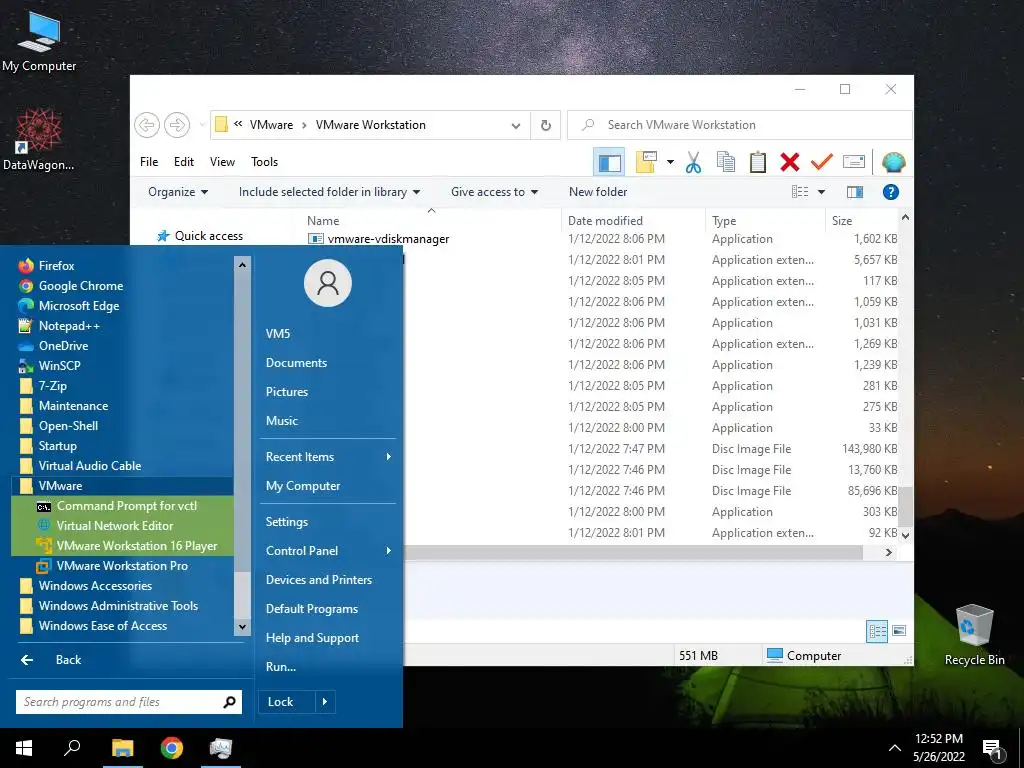Open the Give access to dropdown
The height and width of the screenshot is (768, 1024).
click(x=494, y=192)
